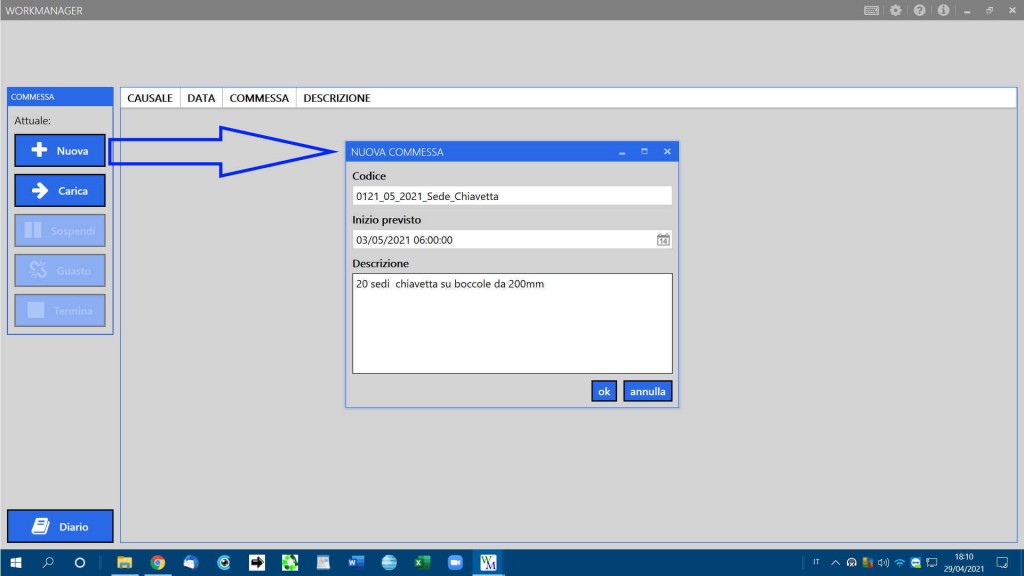
Task: Open the green recycle app icon on taskbar
Action: [x=290, y=562]
